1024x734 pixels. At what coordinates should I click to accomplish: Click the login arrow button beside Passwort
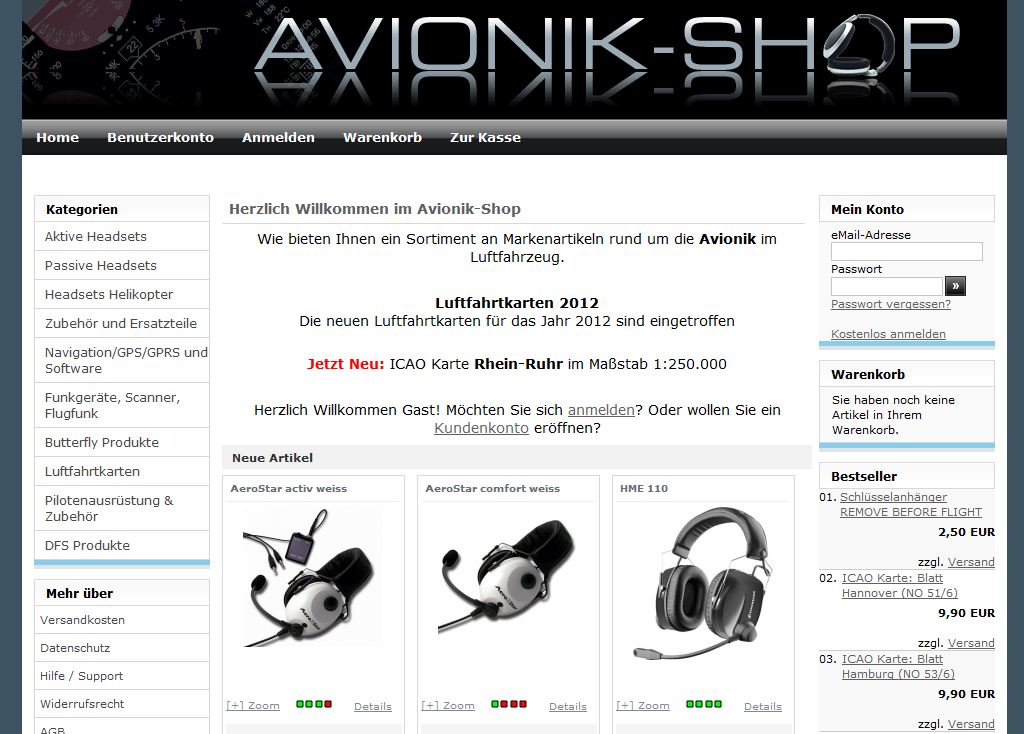[955, 285]
